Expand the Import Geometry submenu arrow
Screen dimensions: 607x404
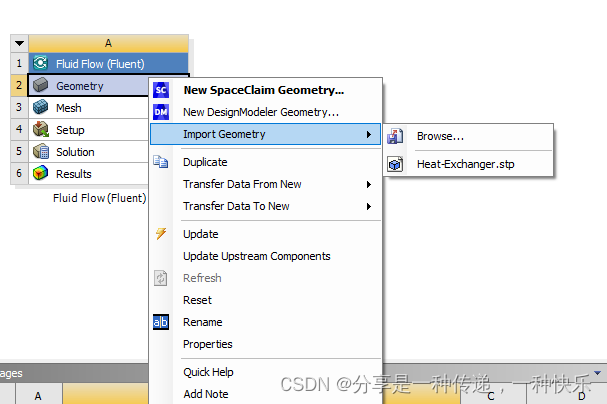pos(369,134)
